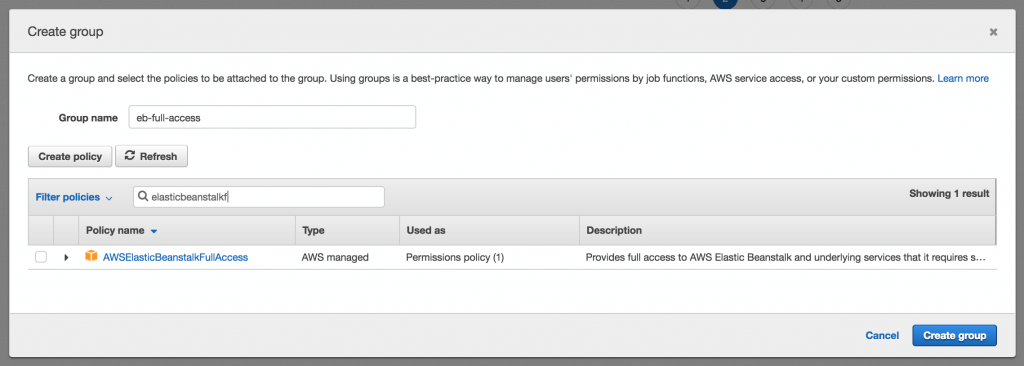Refresh the policy list

coord(152,156)
